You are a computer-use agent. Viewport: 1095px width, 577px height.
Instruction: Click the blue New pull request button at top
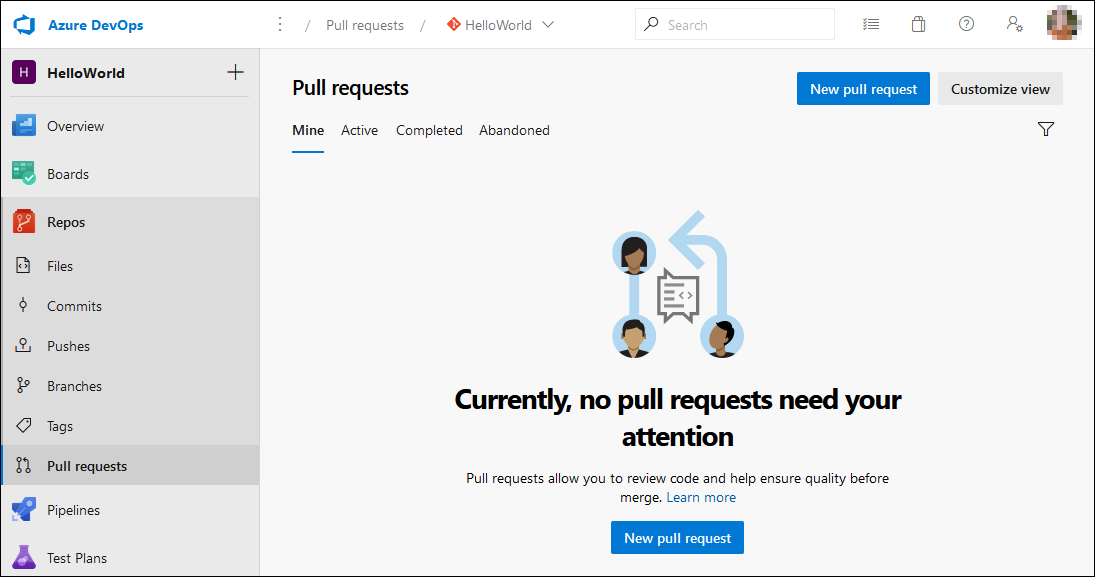click(x=863, y=89)
